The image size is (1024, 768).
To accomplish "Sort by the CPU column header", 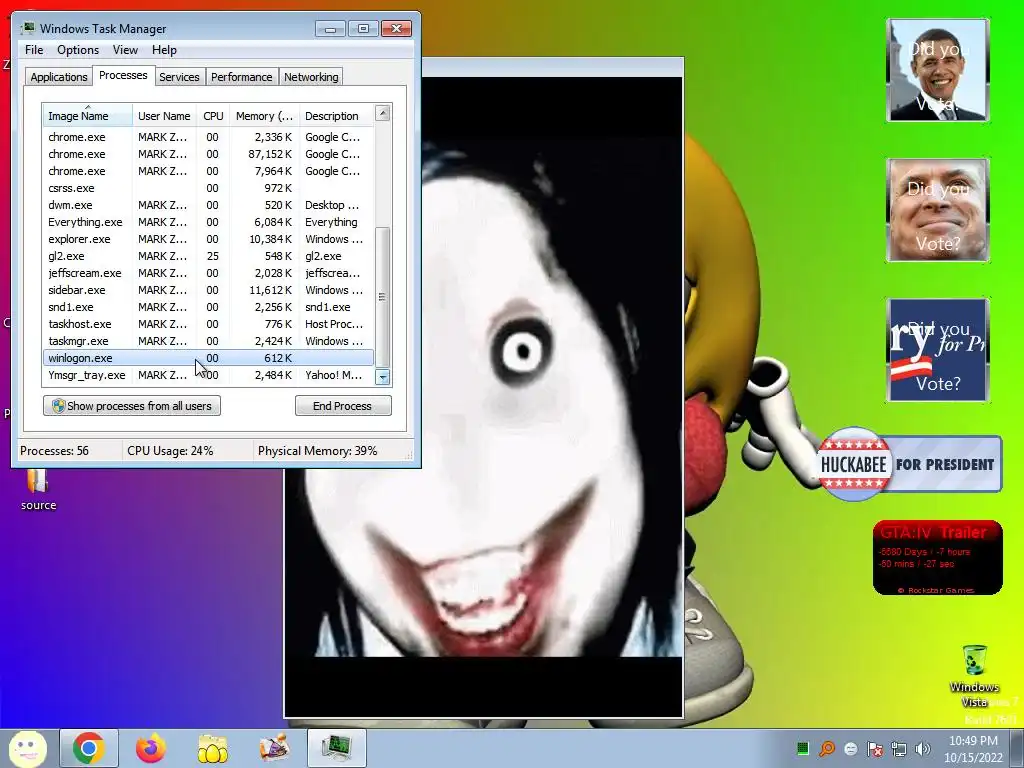I will coord(213,116).
